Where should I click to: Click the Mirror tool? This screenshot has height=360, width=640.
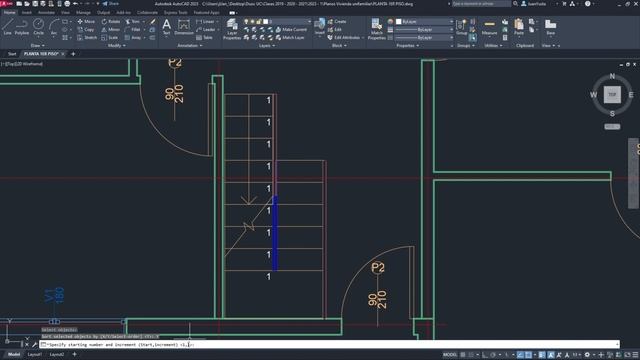(x=111, y=29)
